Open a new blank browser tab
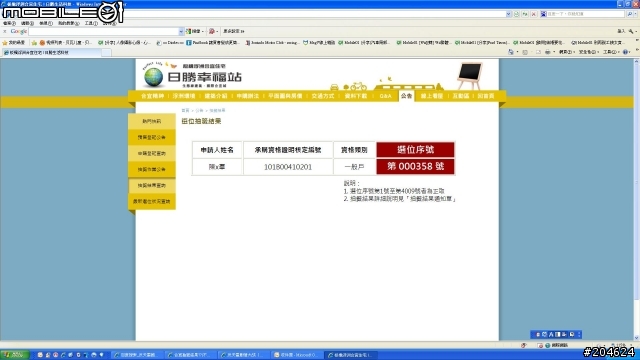 pyautogui.click(x=106, y=53)
